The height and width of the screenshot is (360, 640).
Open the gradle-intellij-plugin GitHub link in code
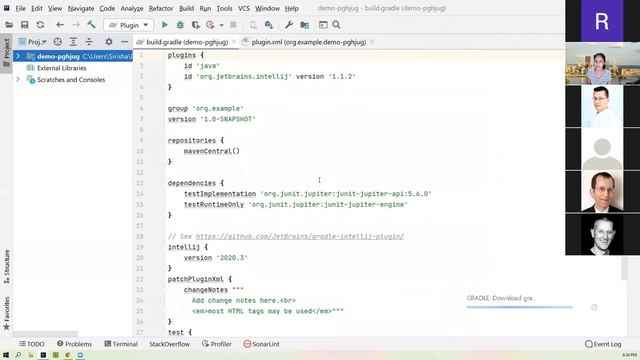tap(300, 236)
